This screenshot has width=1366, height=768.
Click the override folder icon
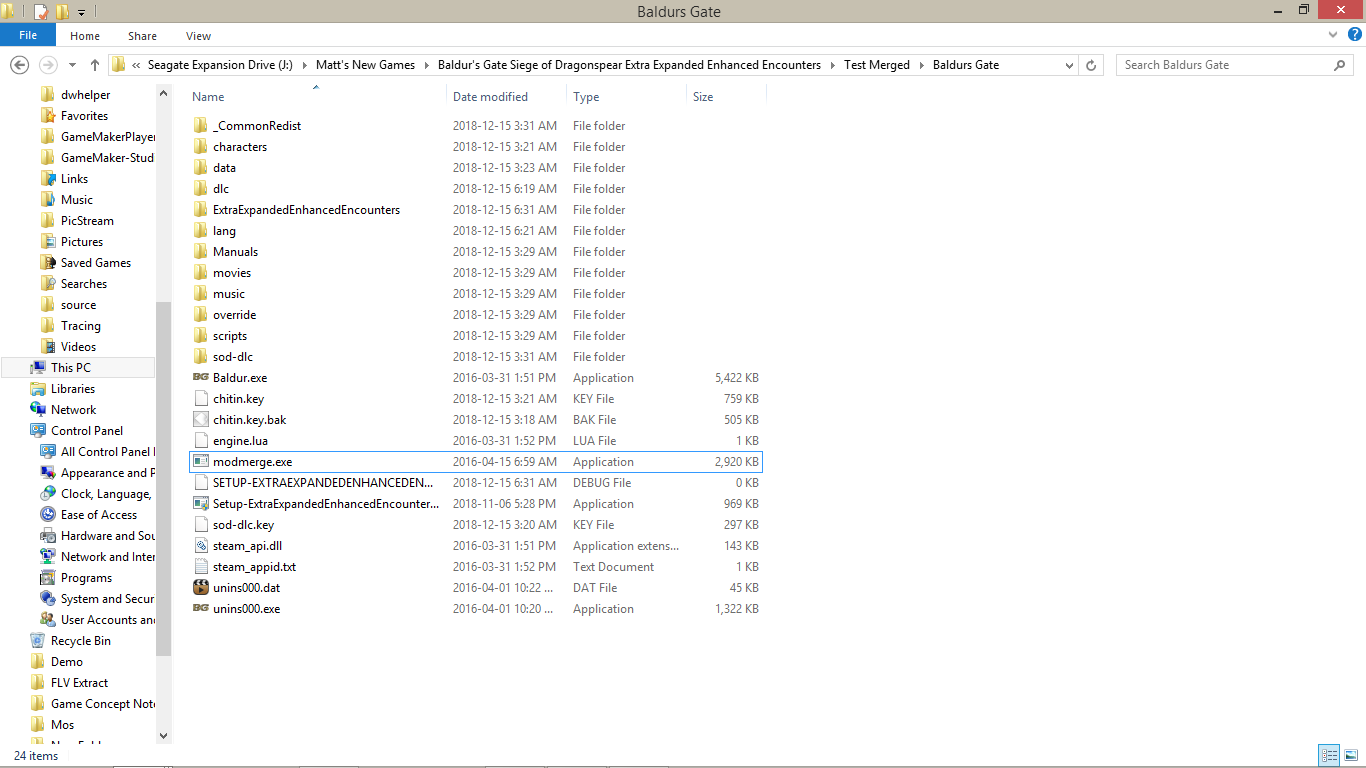[200, 315]
